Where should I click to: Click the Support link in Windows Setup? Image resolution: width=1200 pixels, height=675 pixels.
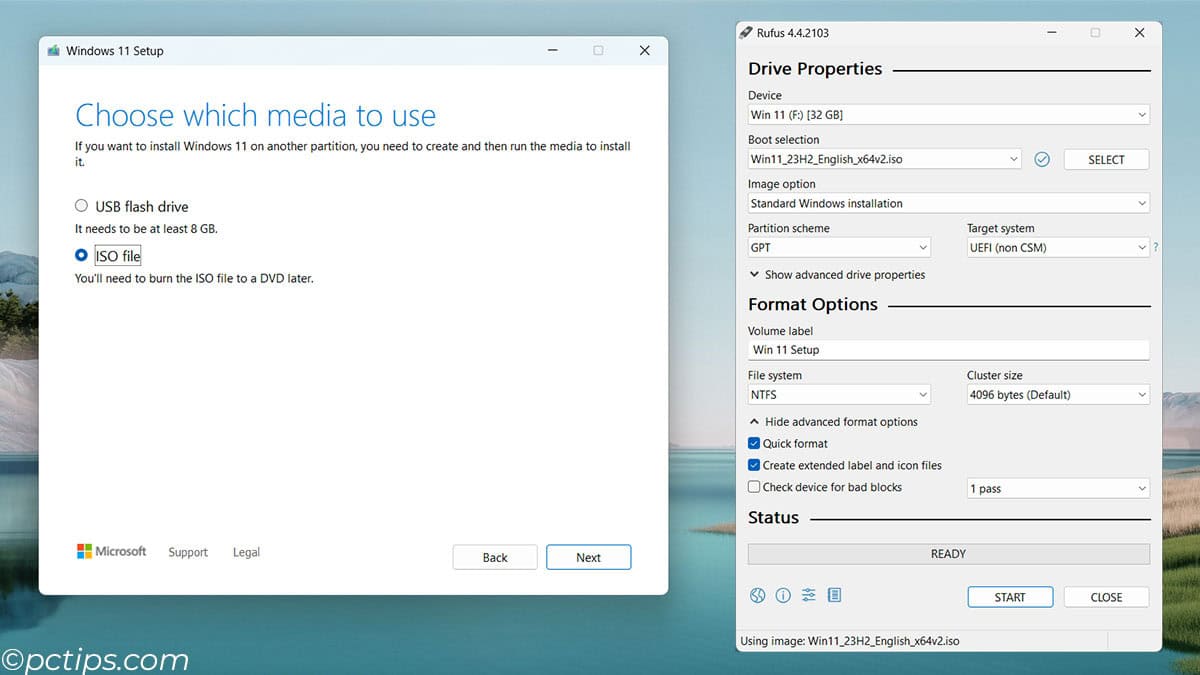click(x=188, y=551)
